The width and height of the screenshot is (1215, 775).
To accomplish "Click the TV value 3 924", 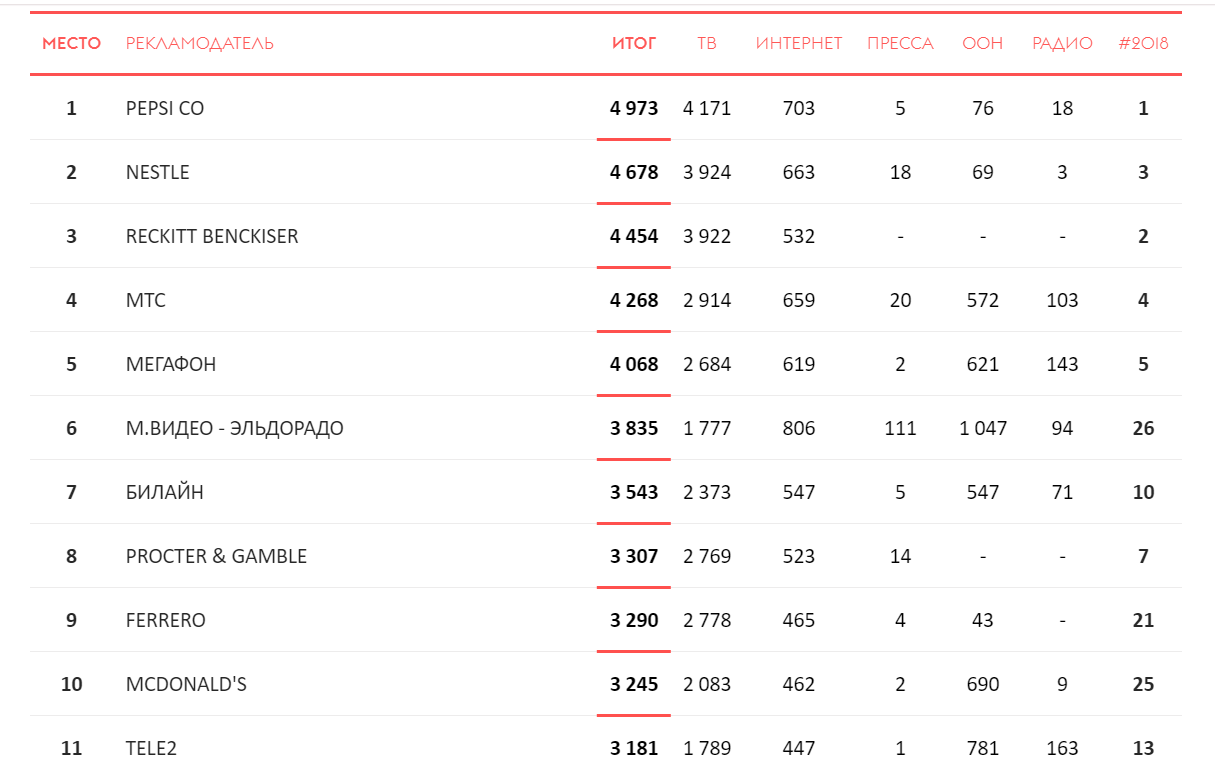I will click(707, 172).
